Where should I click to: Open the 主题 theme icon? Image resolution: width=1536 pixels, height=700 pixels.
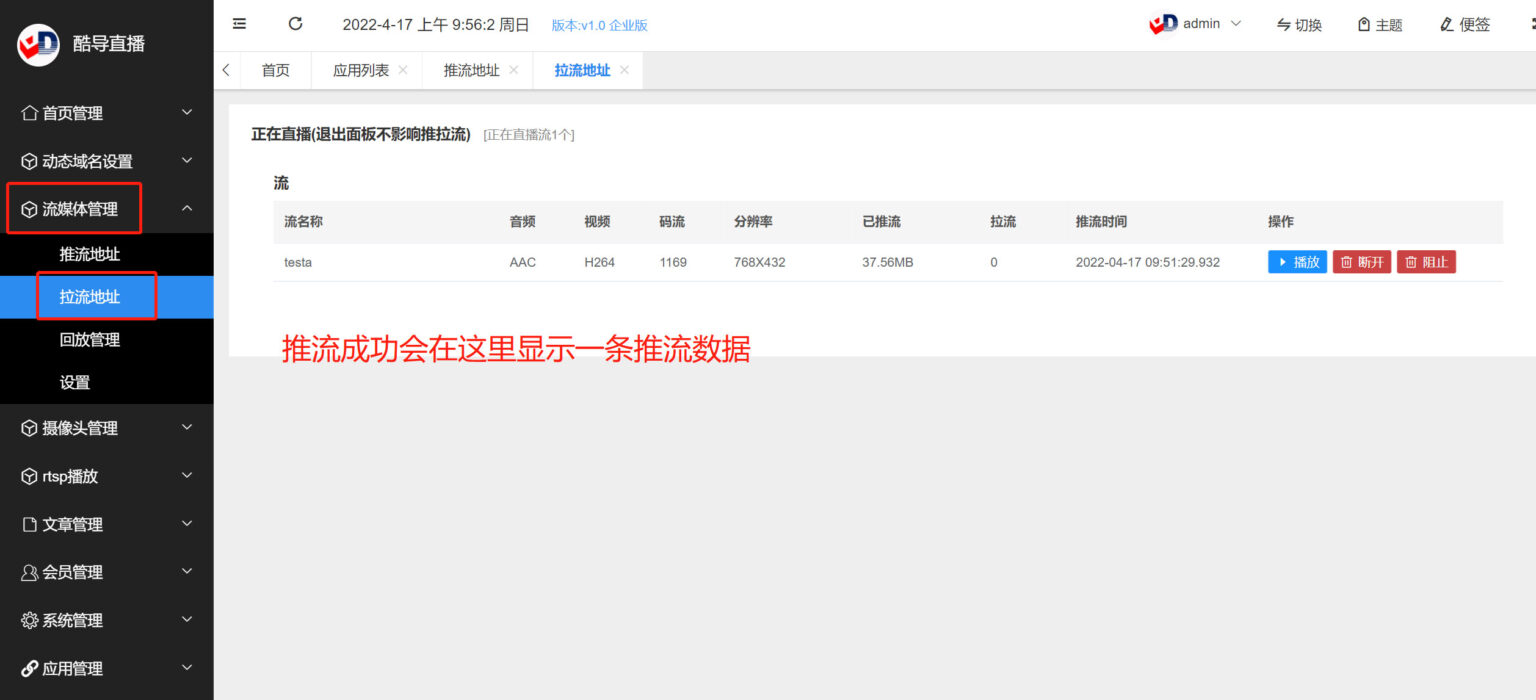[x=1364, y=25]
